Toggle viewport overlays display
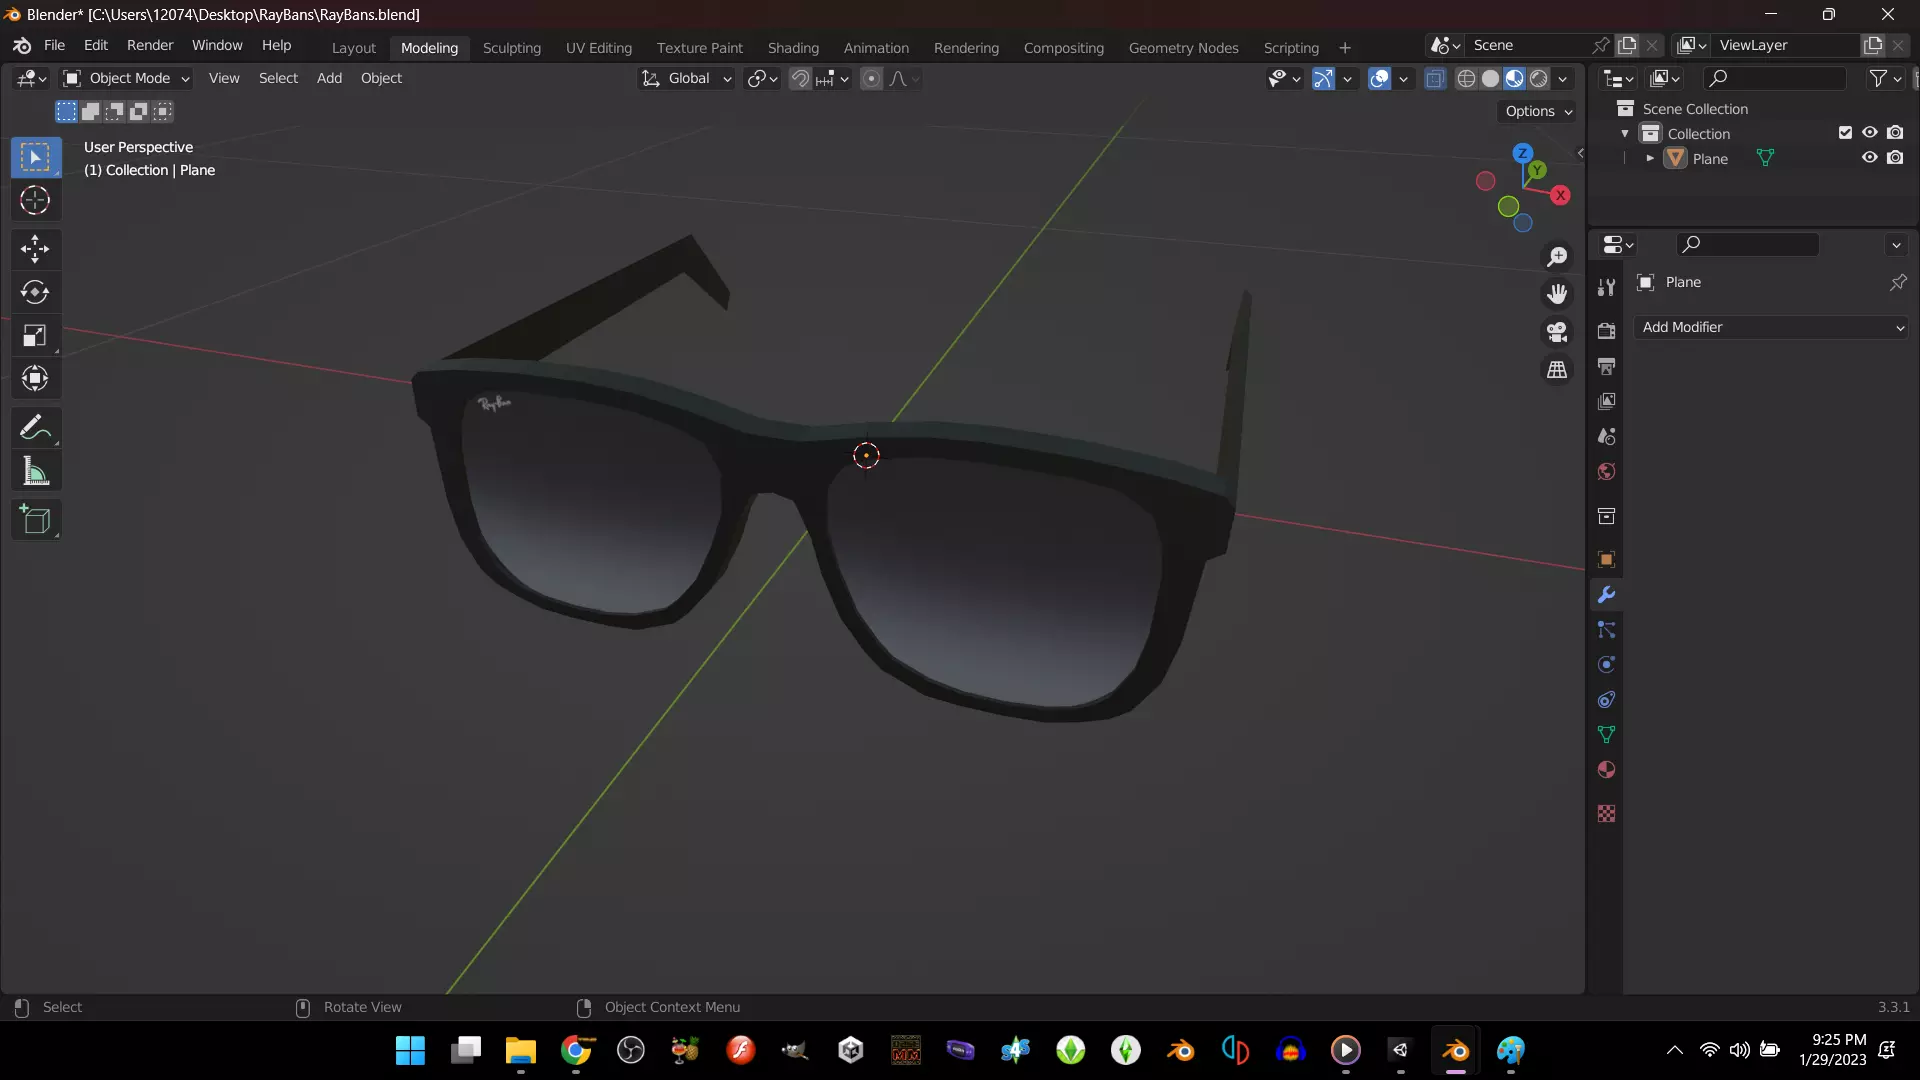Image resolution: width=1920 pixels, height=1080 pixels. 1379,79
